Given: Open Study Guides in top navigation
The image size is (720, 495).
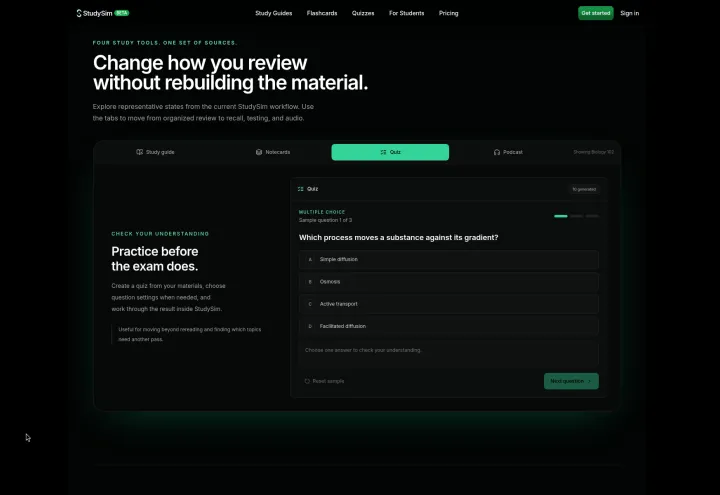Looking at the screenshot, I should (274, 13).
